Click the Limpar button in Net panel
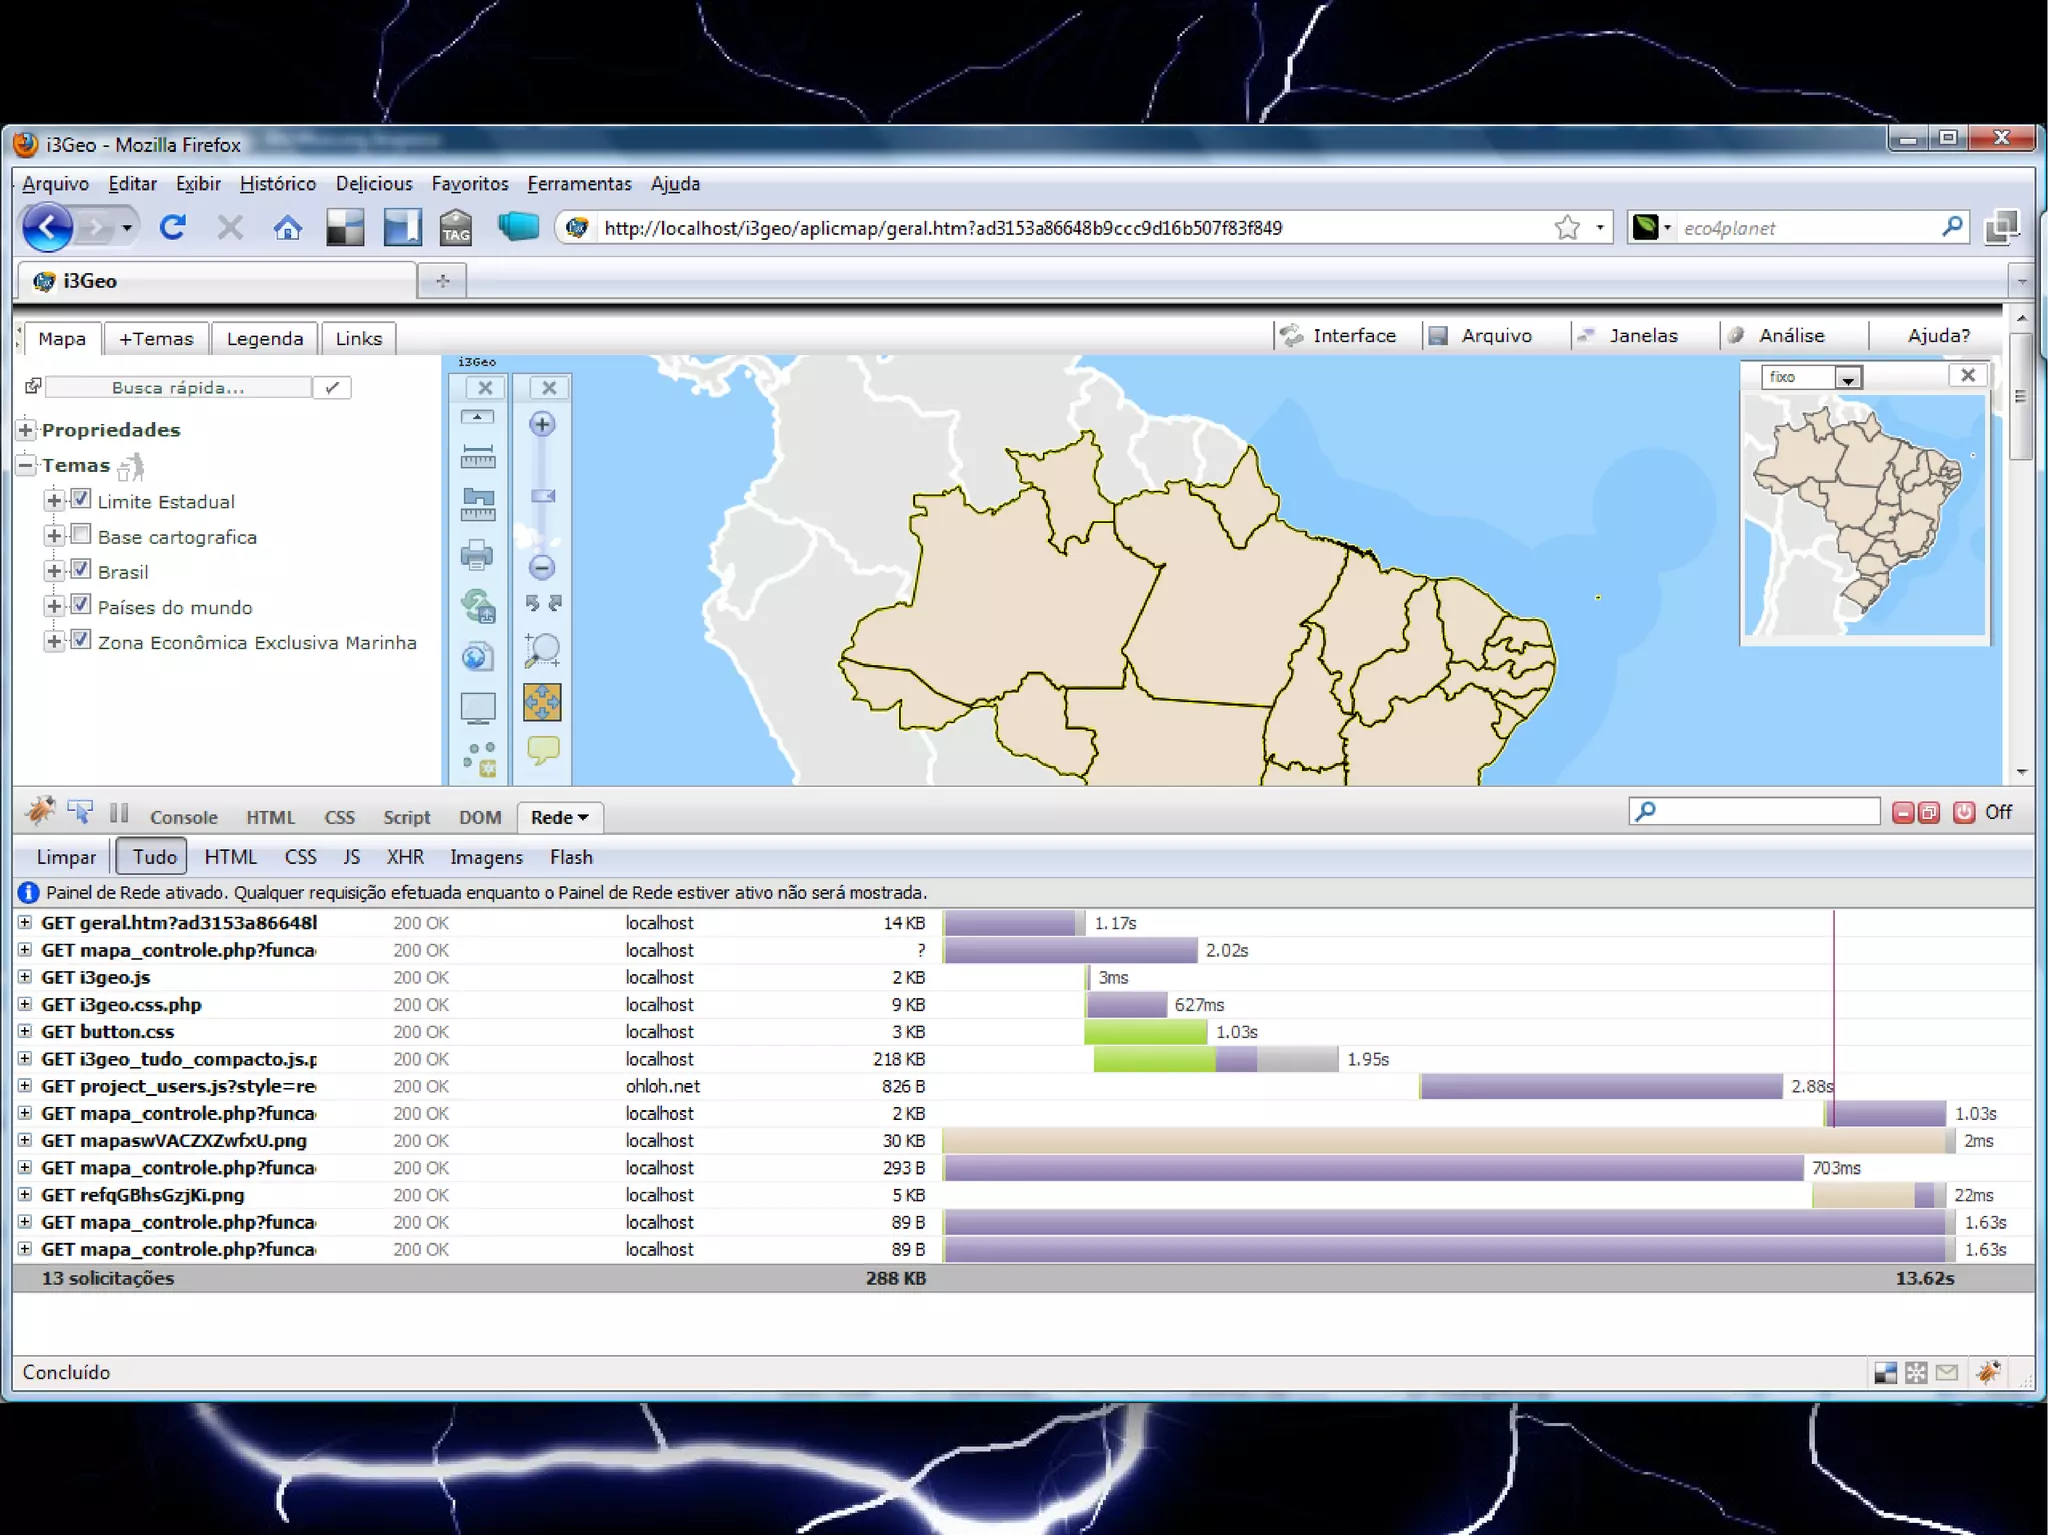This screenshot has height=1535, width=2048. (66, 857)
